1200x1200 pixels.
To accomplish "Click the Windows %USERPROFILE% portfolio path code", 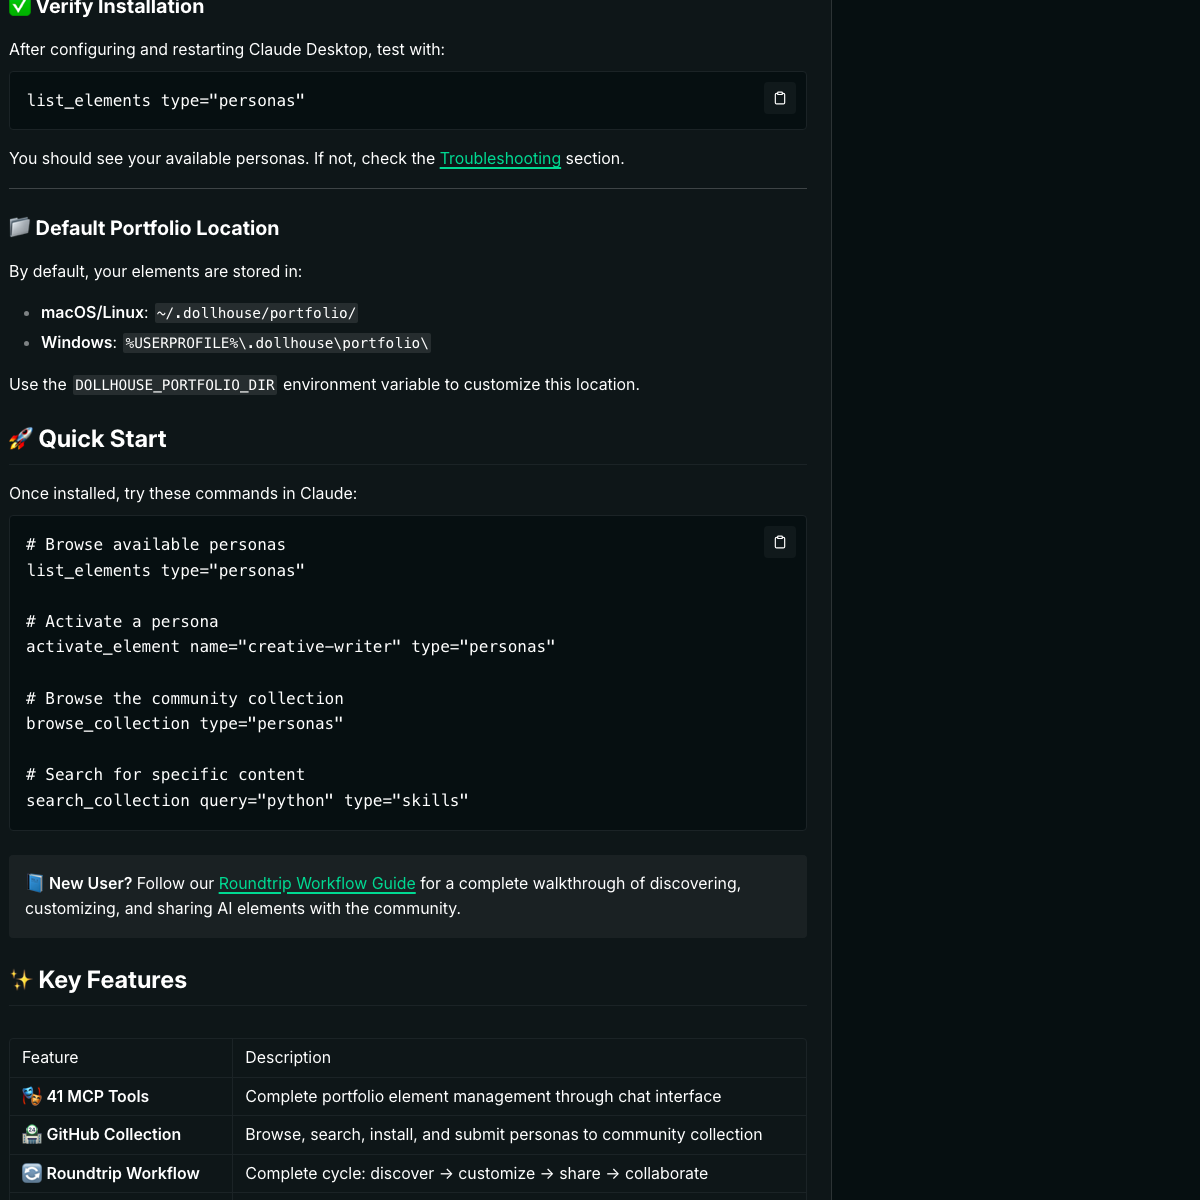I will pos(277,343).
